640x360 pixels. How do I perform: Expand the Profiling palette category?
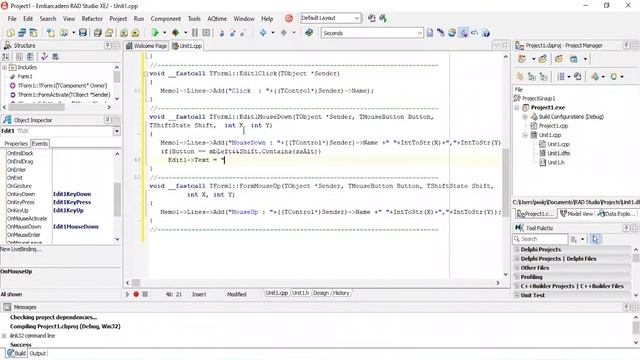click(517, 277)
